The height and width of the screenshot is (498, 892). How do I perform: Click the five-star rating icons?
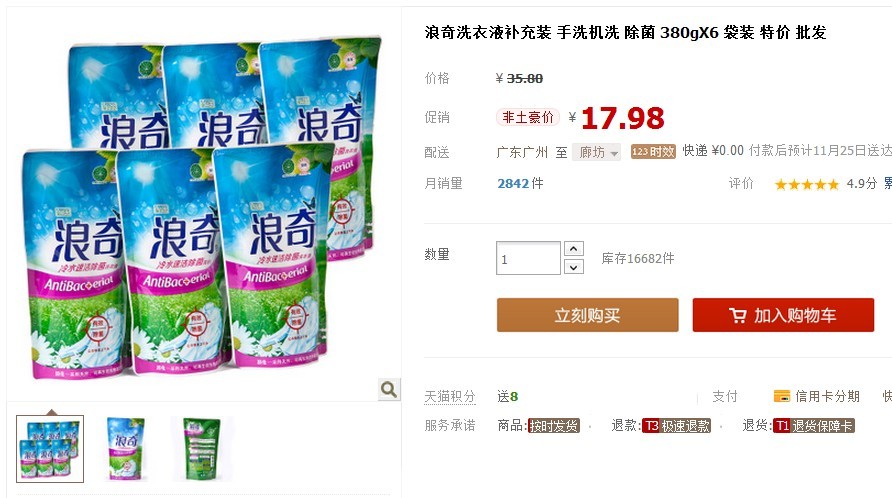[x=807, y=184]
